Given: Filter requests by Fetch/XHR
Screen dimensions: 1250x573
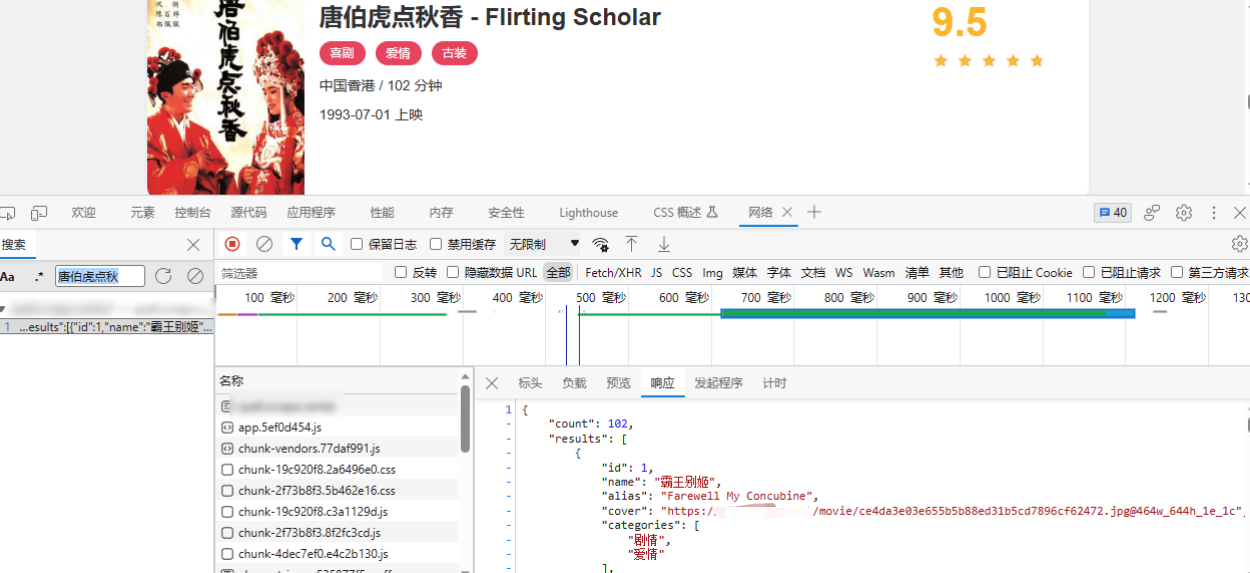Looking at the screenshot, I should [x=613, y=272].
